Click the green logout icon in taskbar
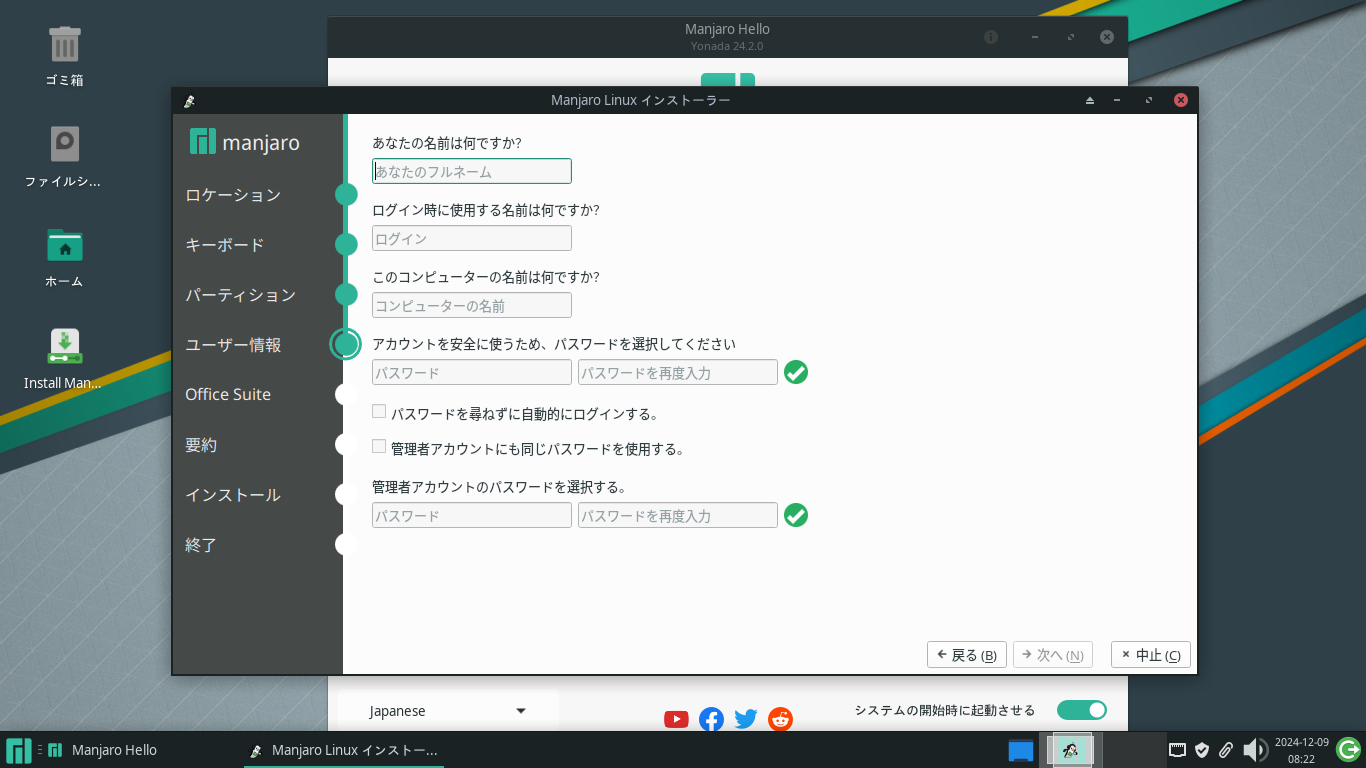The width and height of the screenshot is (1366, 768). (1348, 749)
